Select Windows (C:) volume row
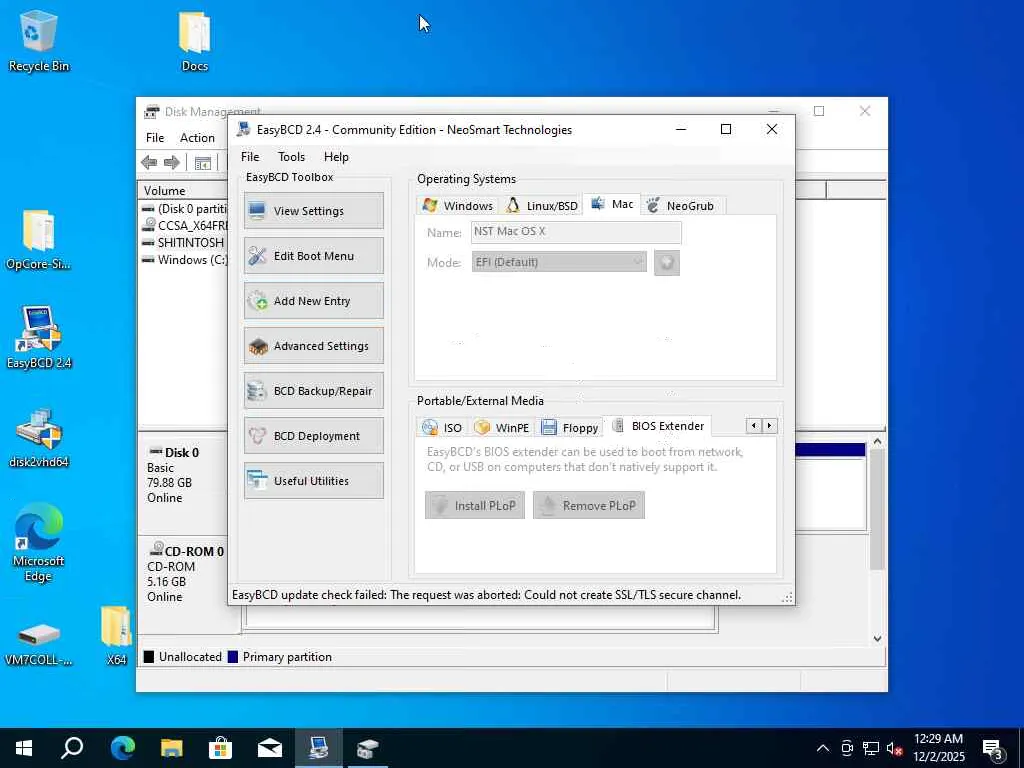 (184, 259)
